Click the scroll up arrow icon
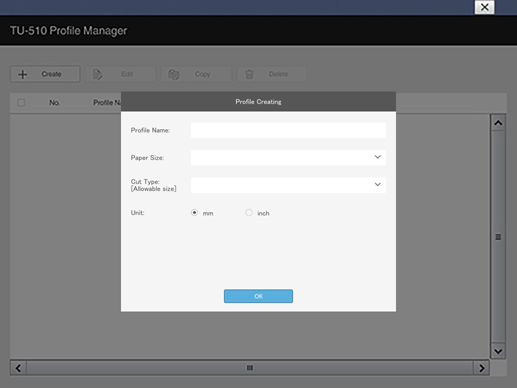 498,123
